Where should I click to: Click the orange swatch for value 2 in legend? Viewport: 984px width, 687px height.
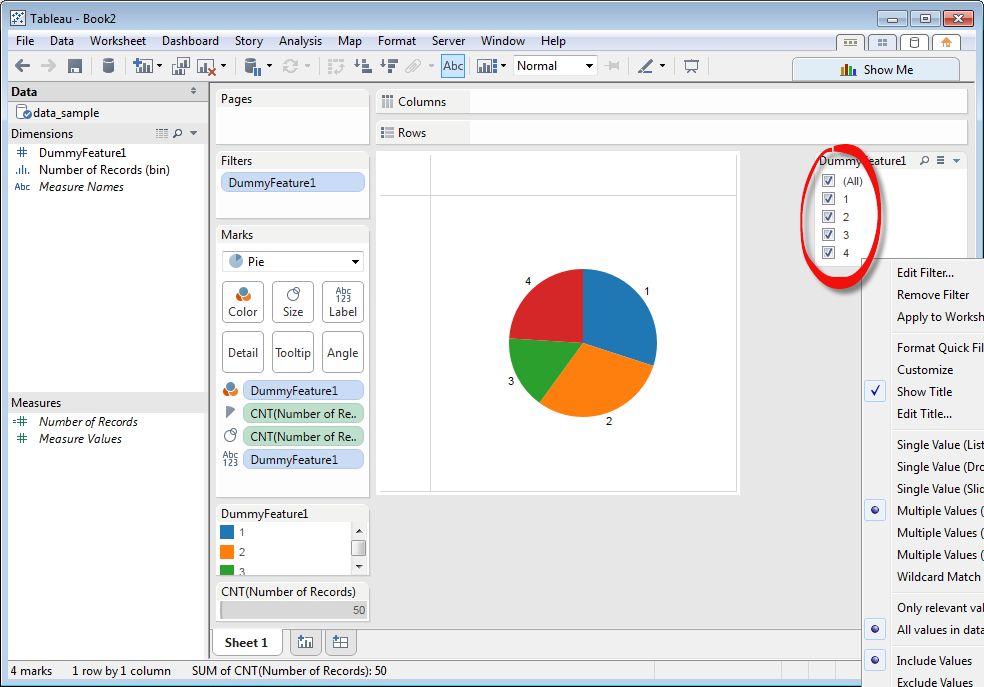click(x=227, y=552)
